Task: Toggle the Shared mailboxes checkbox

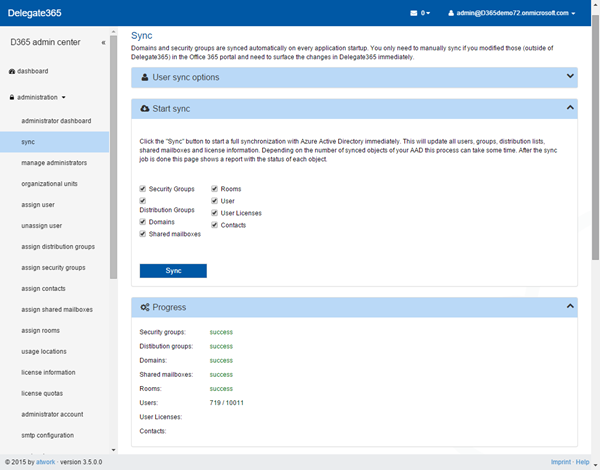Action: [143, 234]
